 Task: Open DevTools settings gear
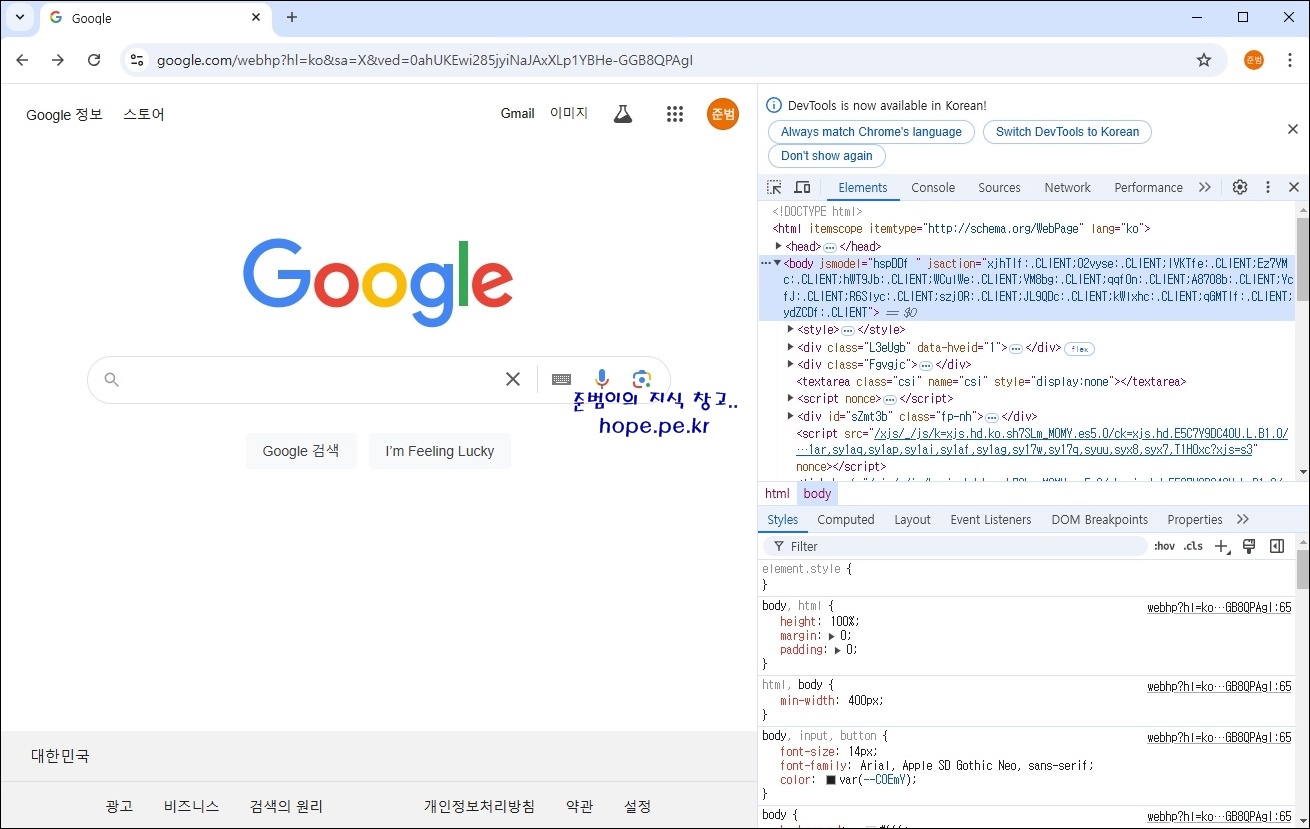click(1240, 187)
